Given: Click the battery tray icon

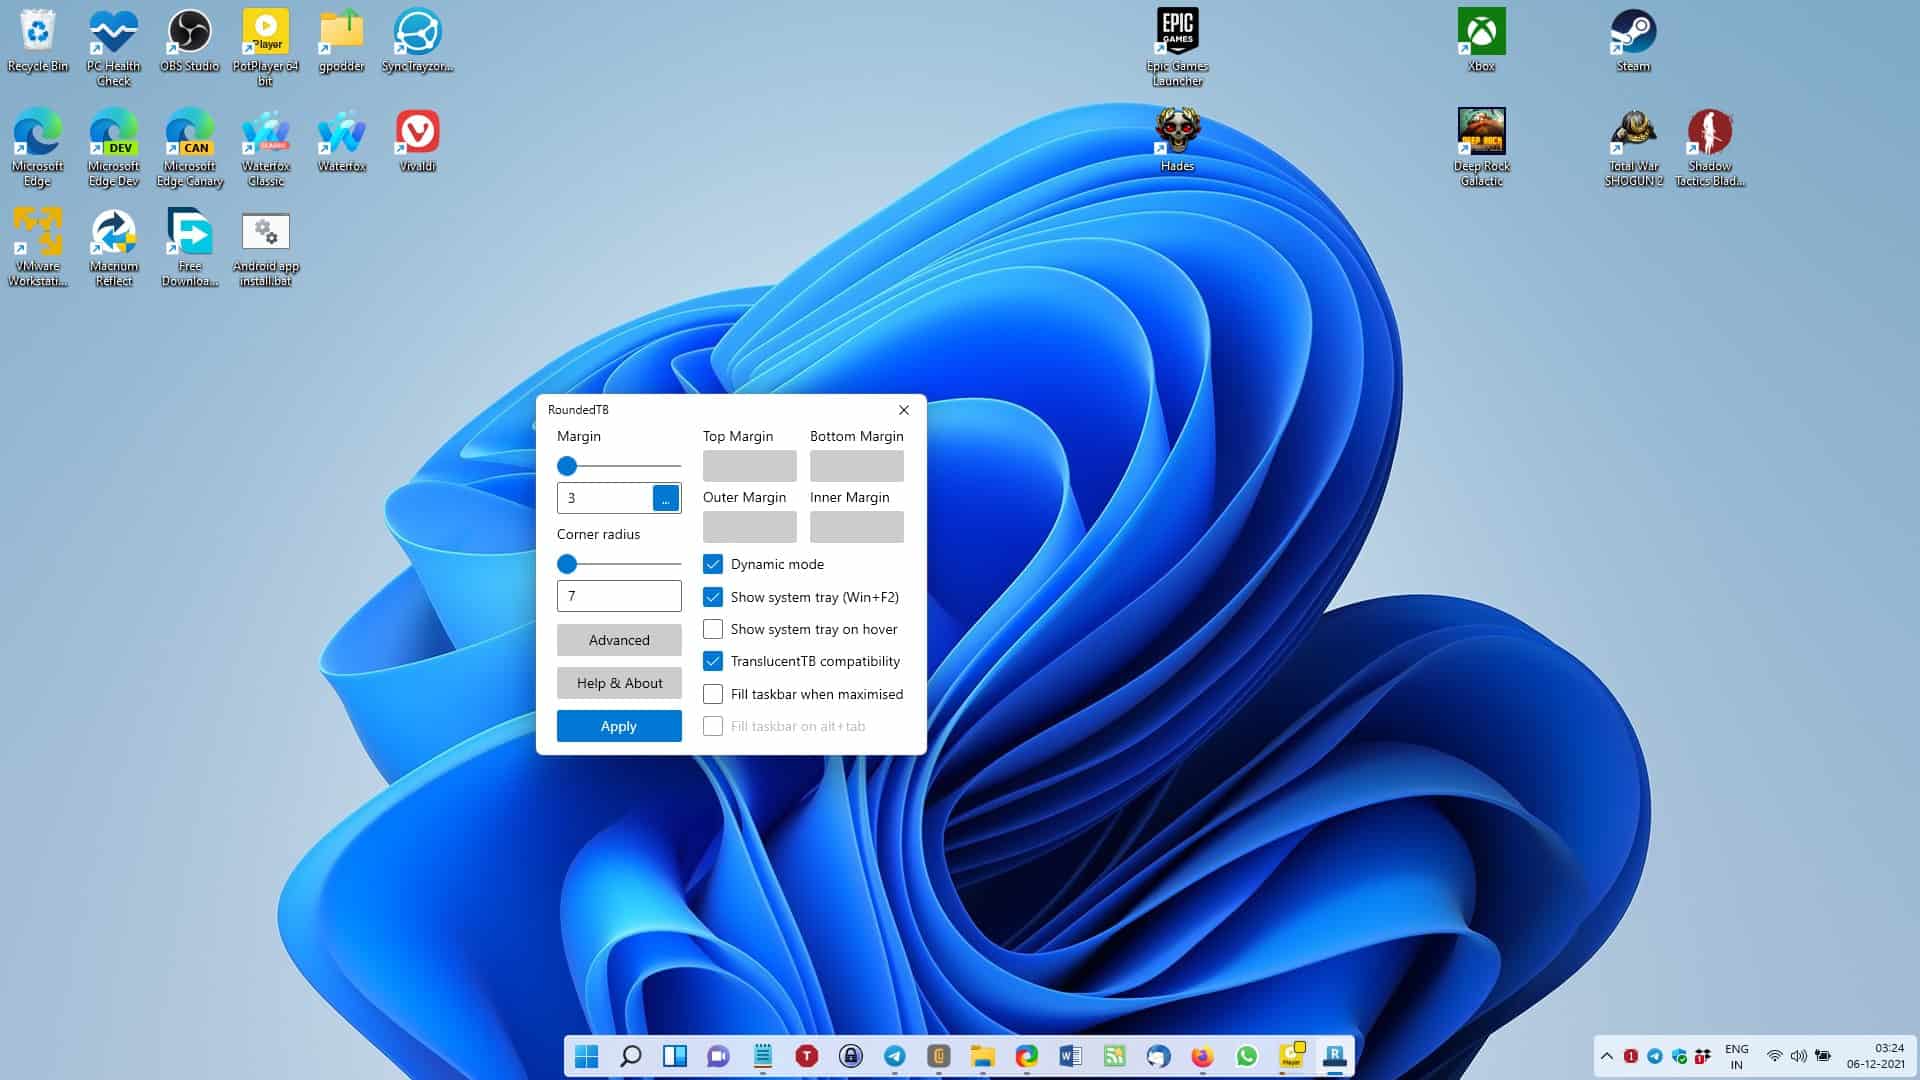Looking at the screenshot, I should [x=1823, y=1056].
